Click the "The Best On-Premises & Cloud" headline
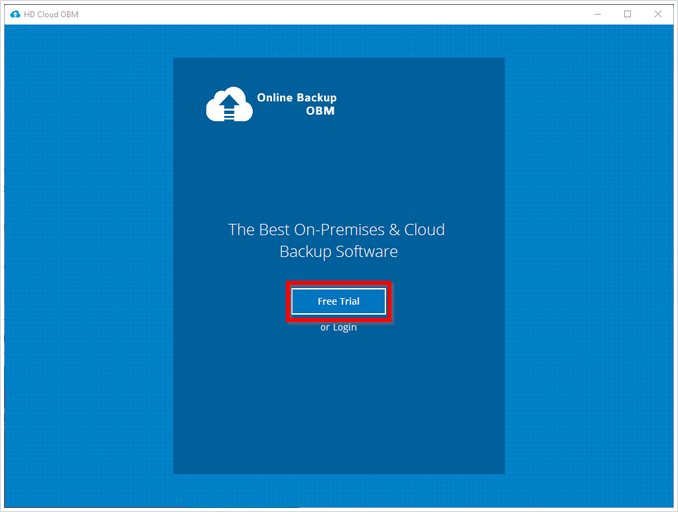 (x=336, y=230)
